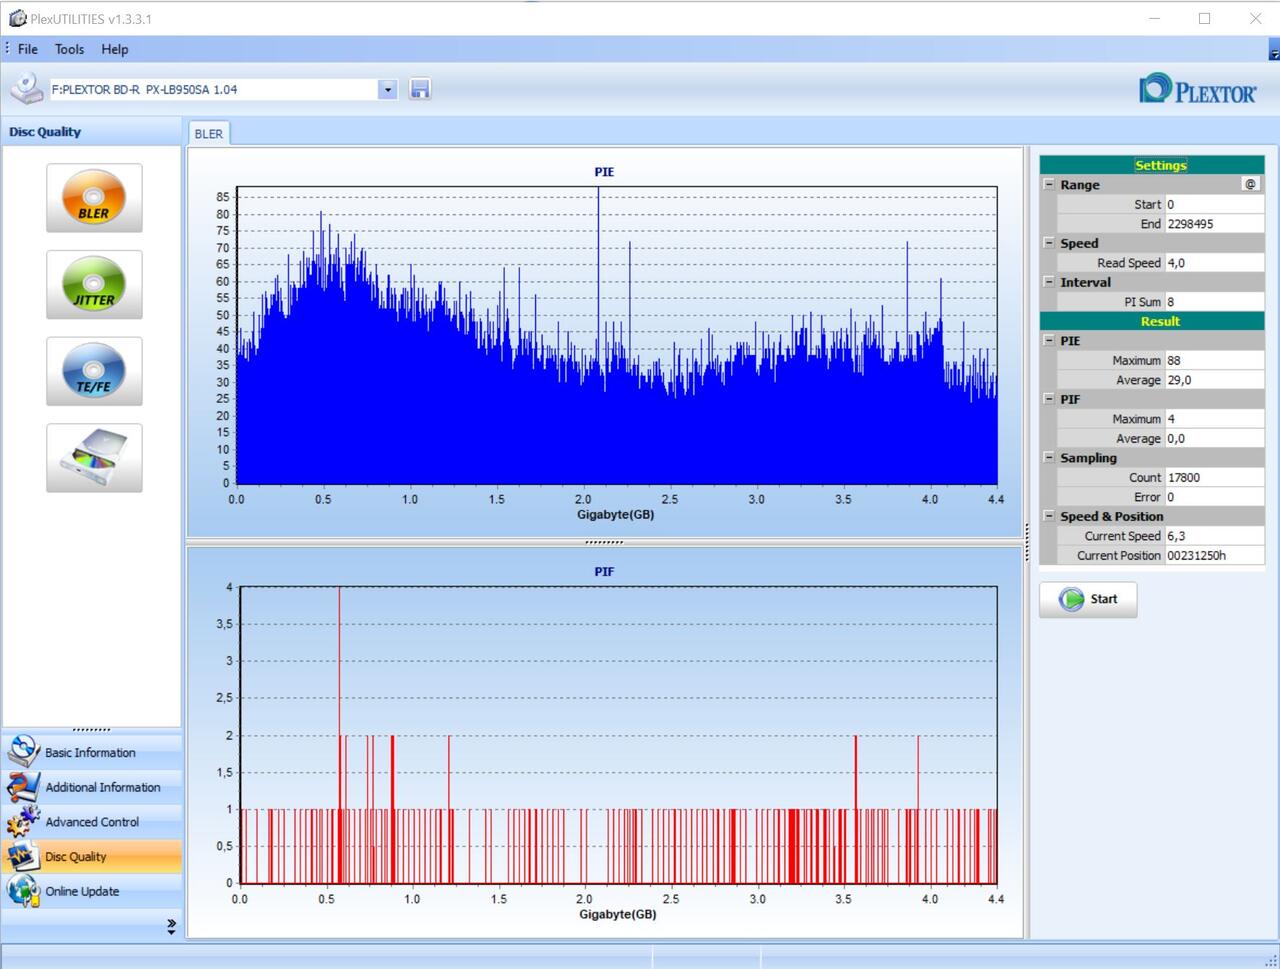Open the drive selection dropdown

pos(388,89)
